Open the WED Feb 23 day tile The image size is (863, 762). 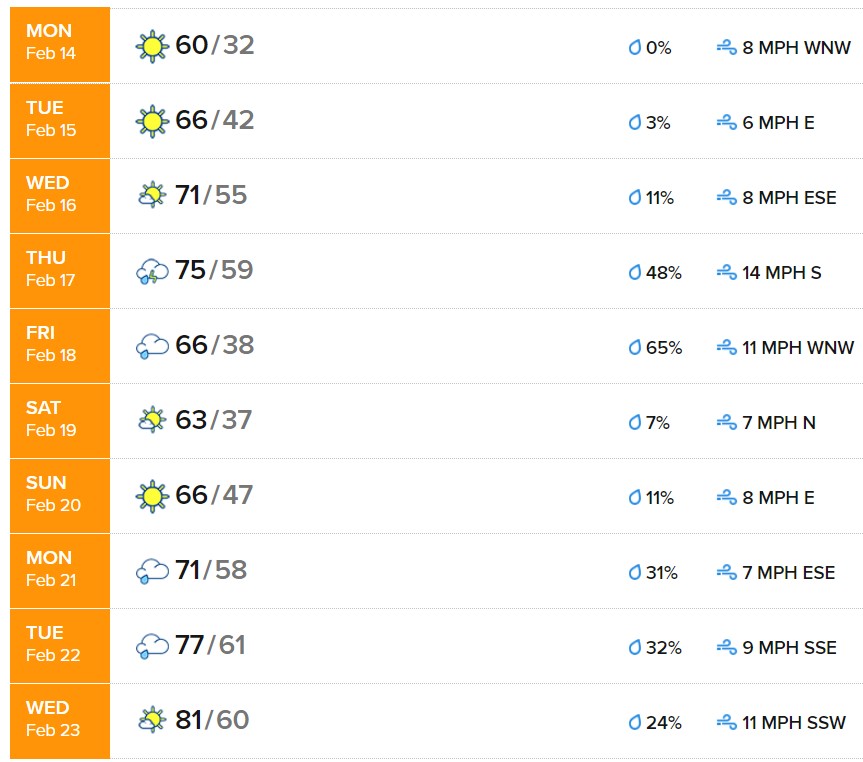[60, 721]
